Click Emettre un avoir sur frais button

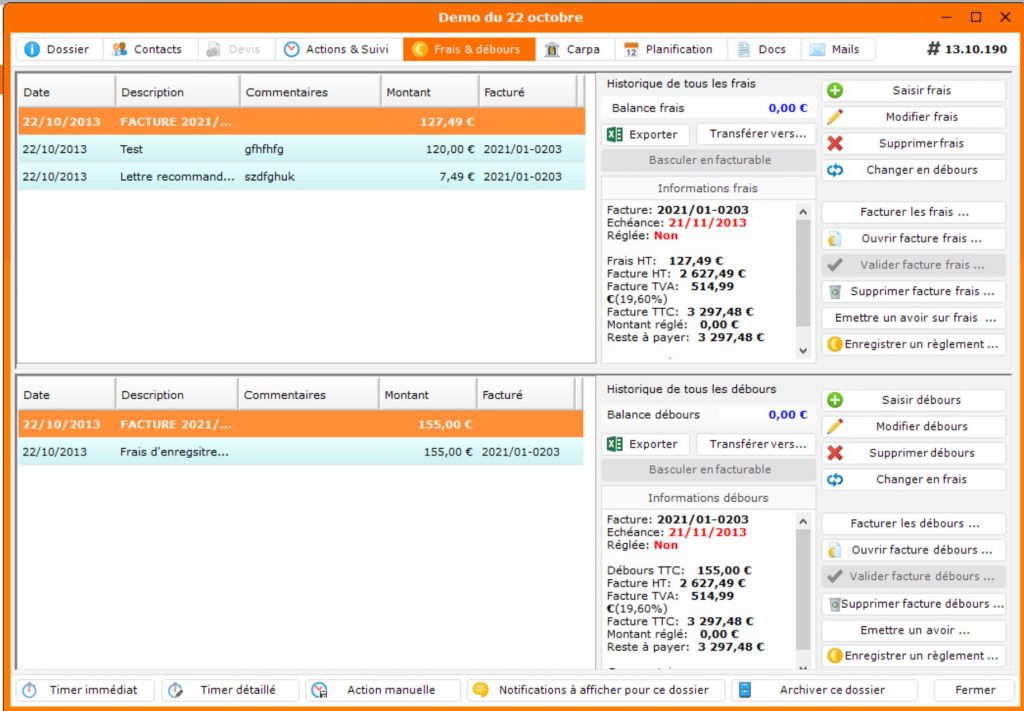point(913,318)
